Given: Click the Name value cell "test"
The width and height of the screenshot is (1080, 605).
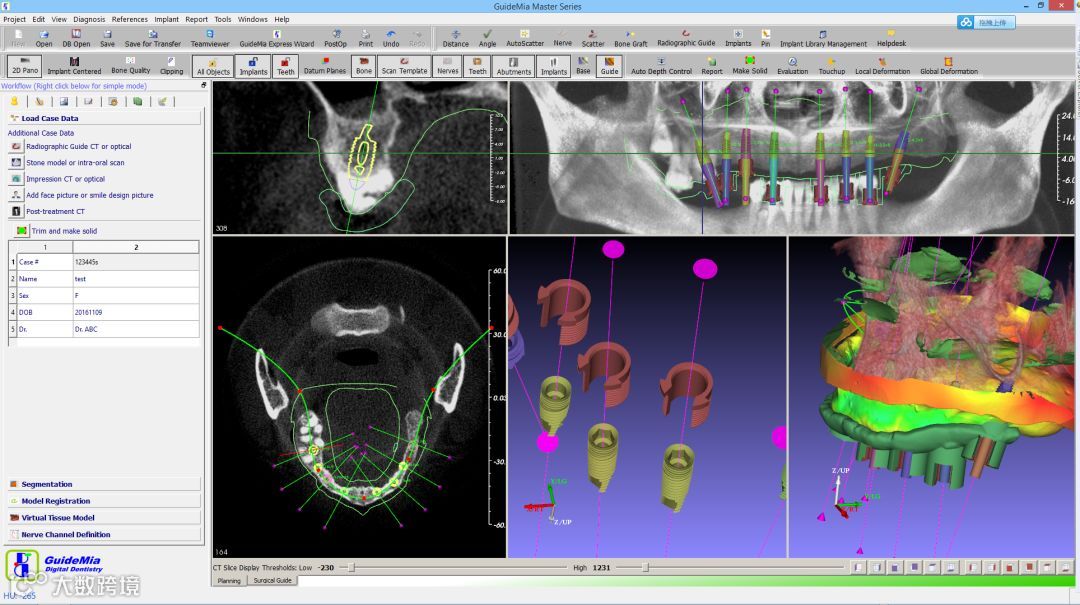Looking at the screenshot, I should [x=136, y=278].
